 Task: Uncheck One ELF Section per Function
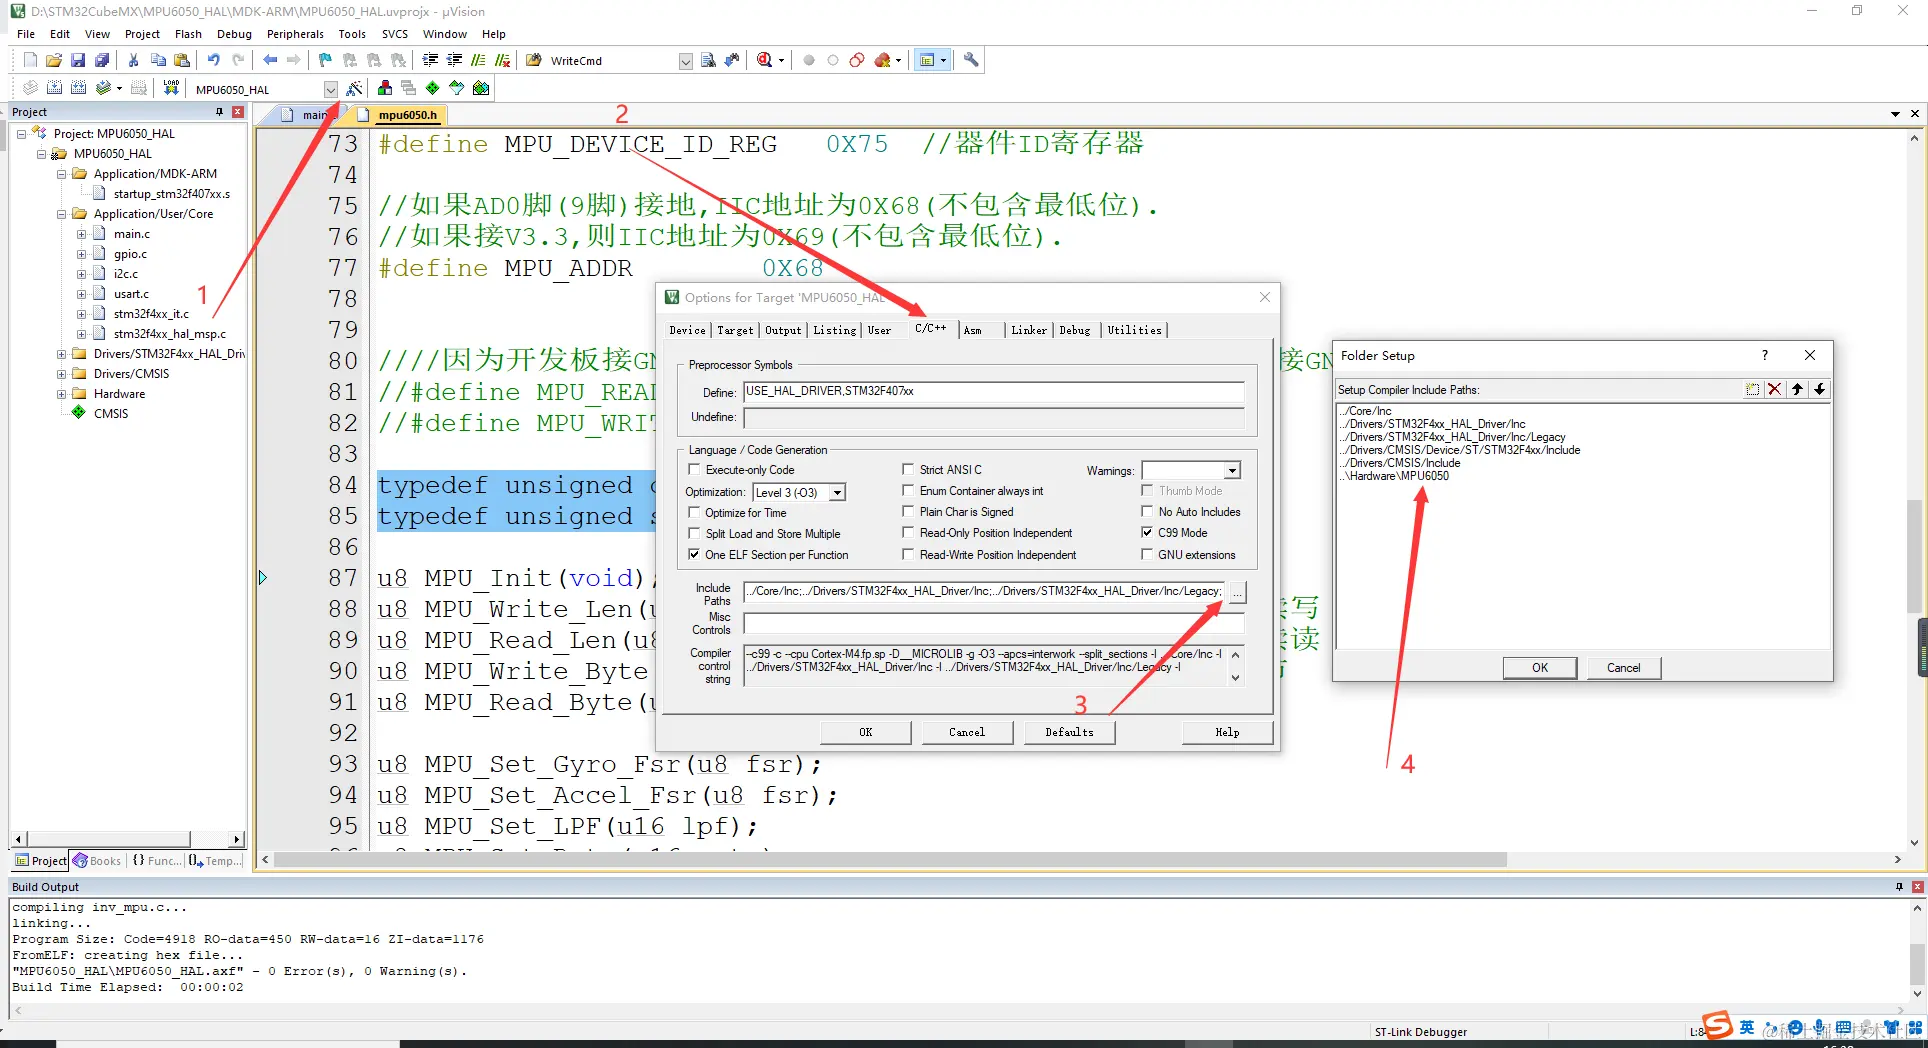tap(694, 554)
